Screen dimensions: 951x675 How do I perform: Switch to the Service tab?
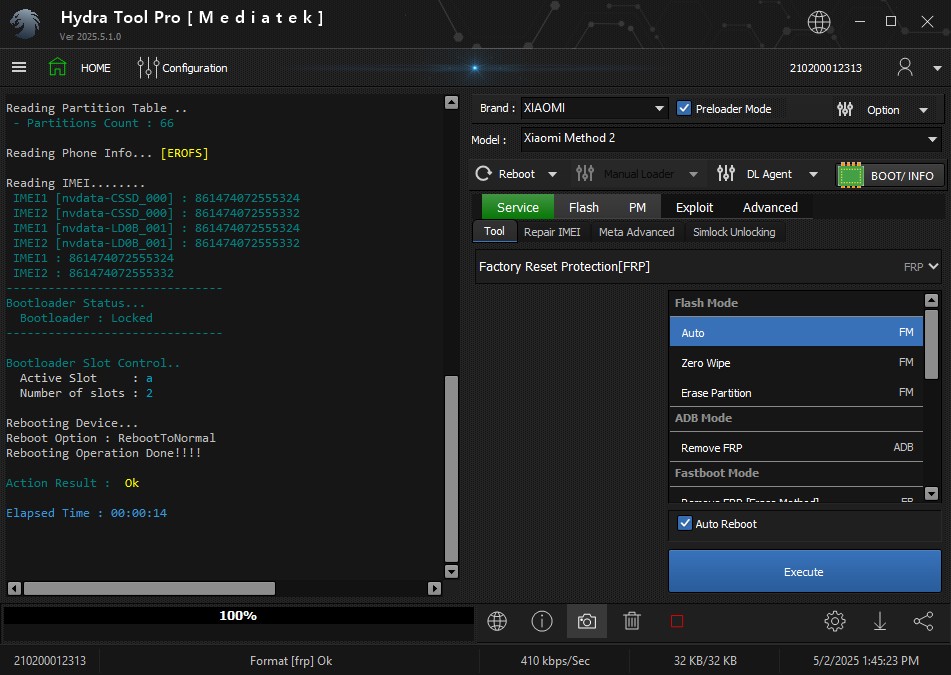click(x=517, y=207)
